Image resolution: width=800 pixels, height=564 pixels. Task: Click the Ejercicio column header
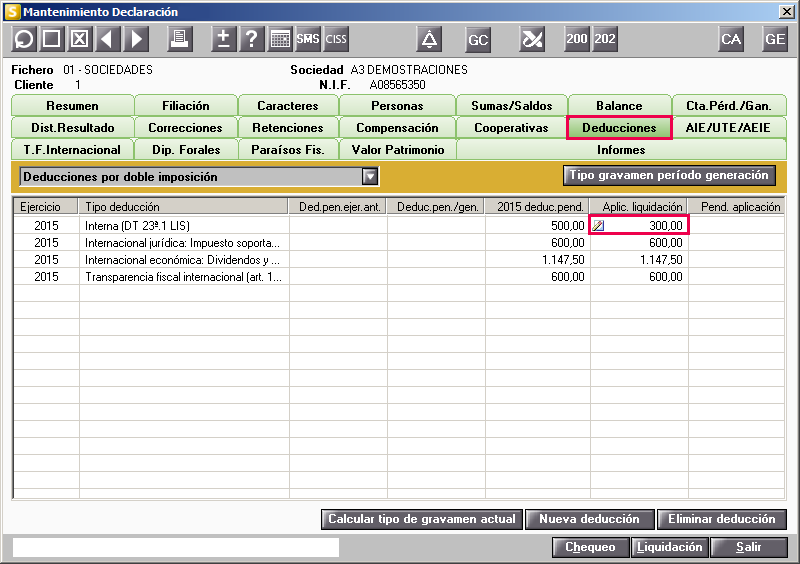pyautogui.click(x=45, y=206)
